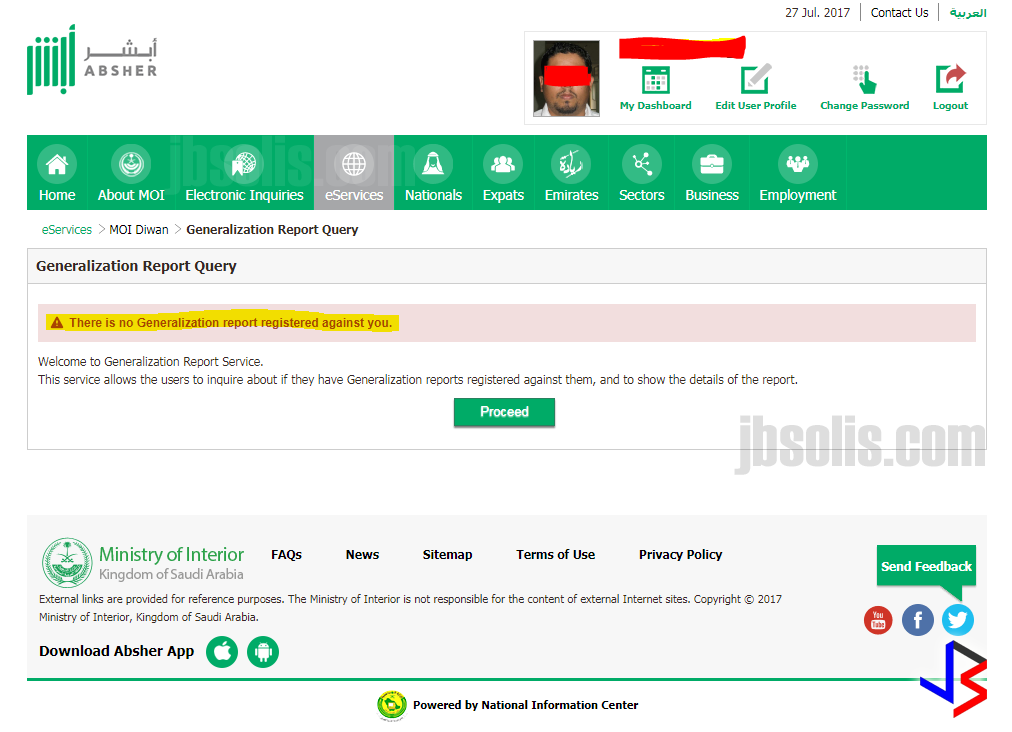Click the Change Password text label
This screenshot has width=1012, height=732.
pos(864,105)
